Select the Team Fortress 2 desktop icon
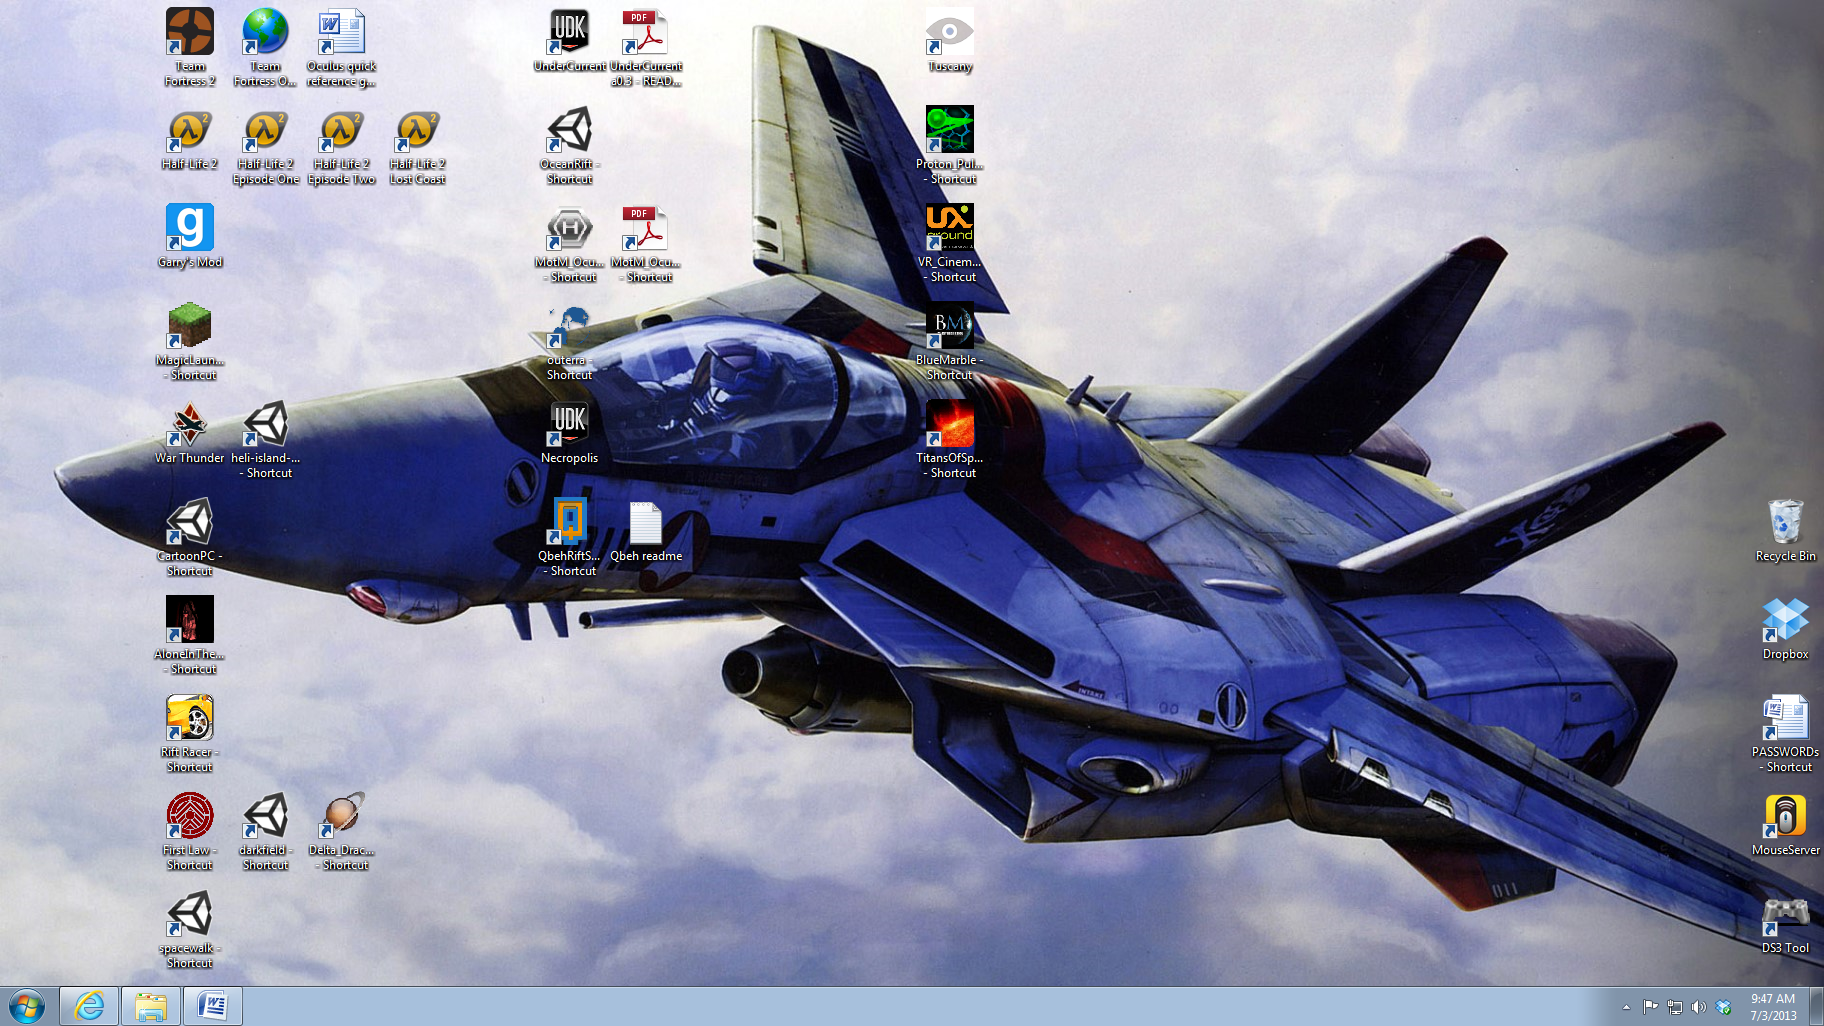Image resolution: width=1824 pixels, height=1026 pixels. [189, 33]
